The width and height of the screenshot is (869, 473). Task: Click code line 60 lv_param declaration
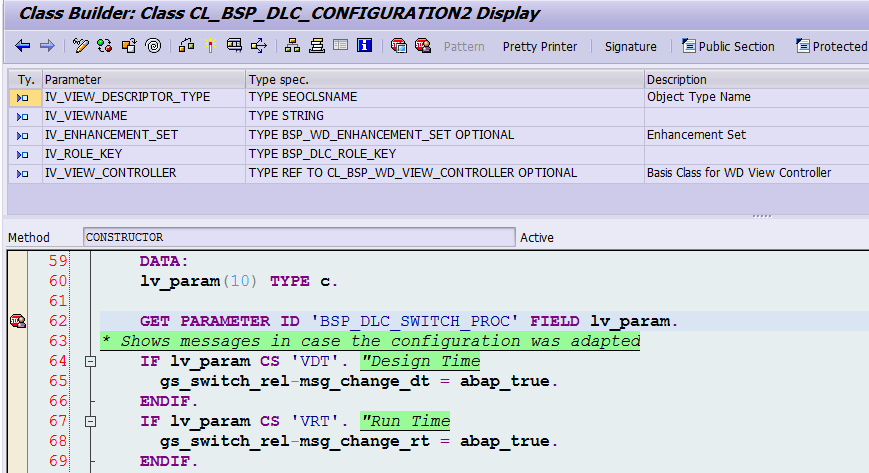click(x=239, y=281)
